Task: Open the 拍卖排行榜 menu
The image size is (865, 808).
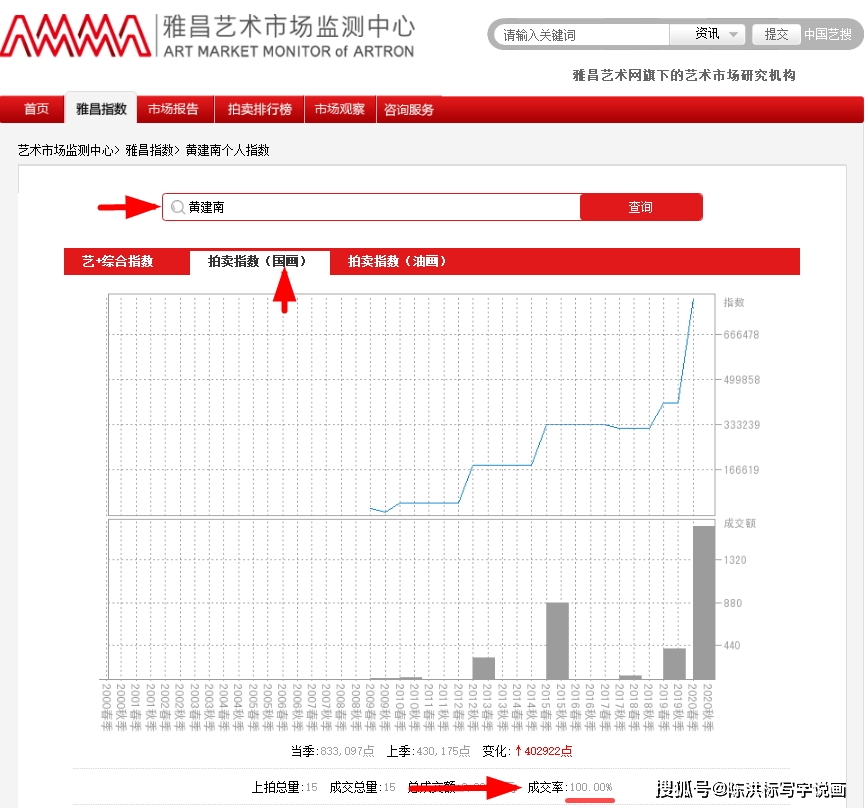Action: click(x=259, y=109)
